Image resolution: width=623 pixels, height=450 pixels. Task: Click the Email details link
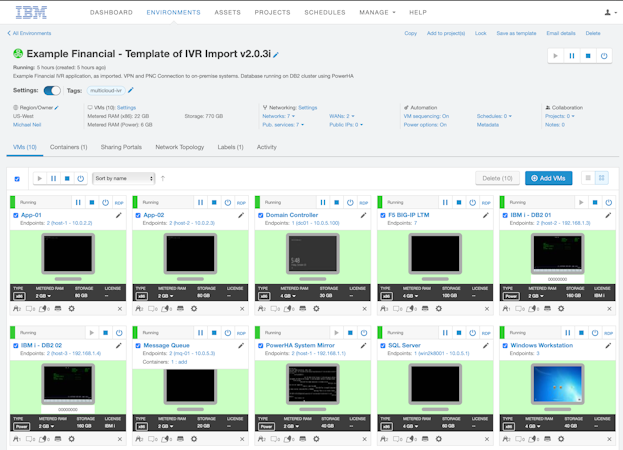coord(561,33)
